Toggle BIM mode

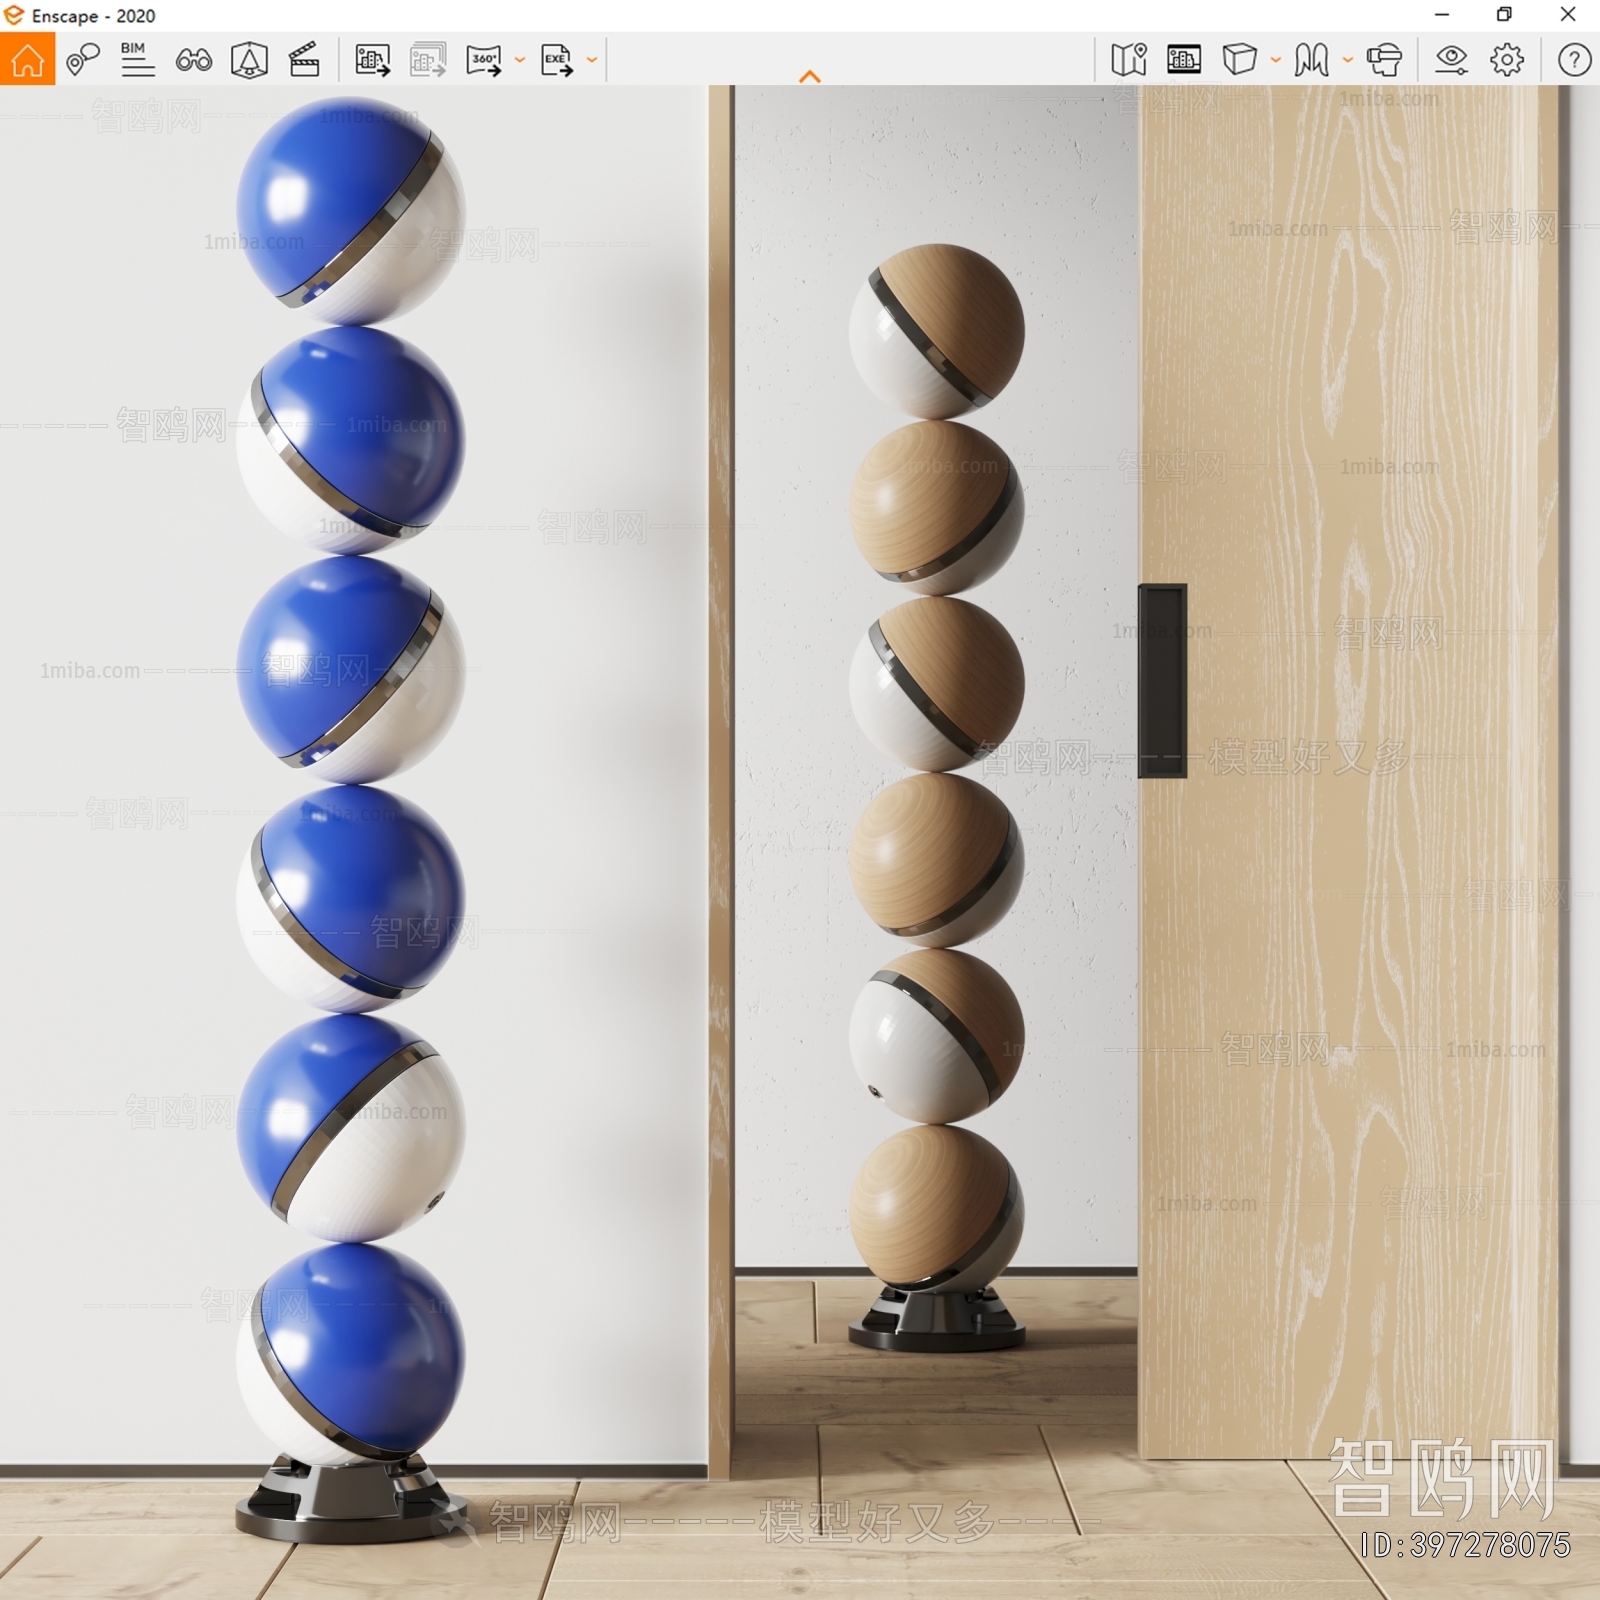point(137,59)
